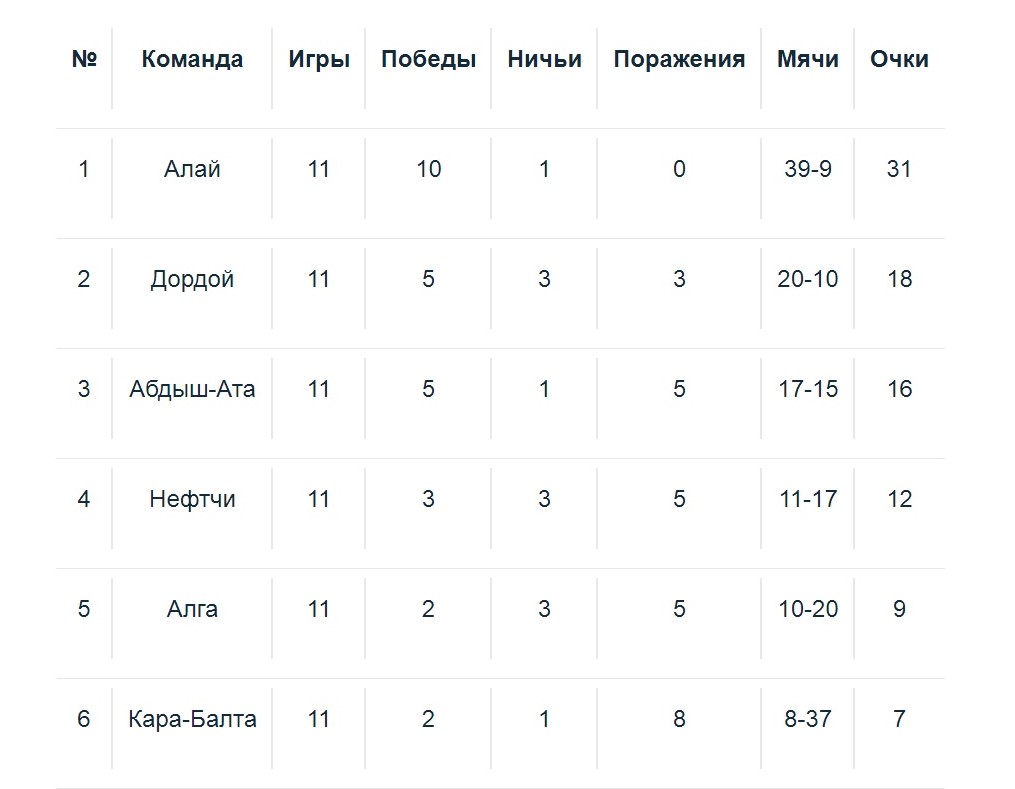Click Алай's goals value 39-9
The image size is (1015, 789).
808,169
